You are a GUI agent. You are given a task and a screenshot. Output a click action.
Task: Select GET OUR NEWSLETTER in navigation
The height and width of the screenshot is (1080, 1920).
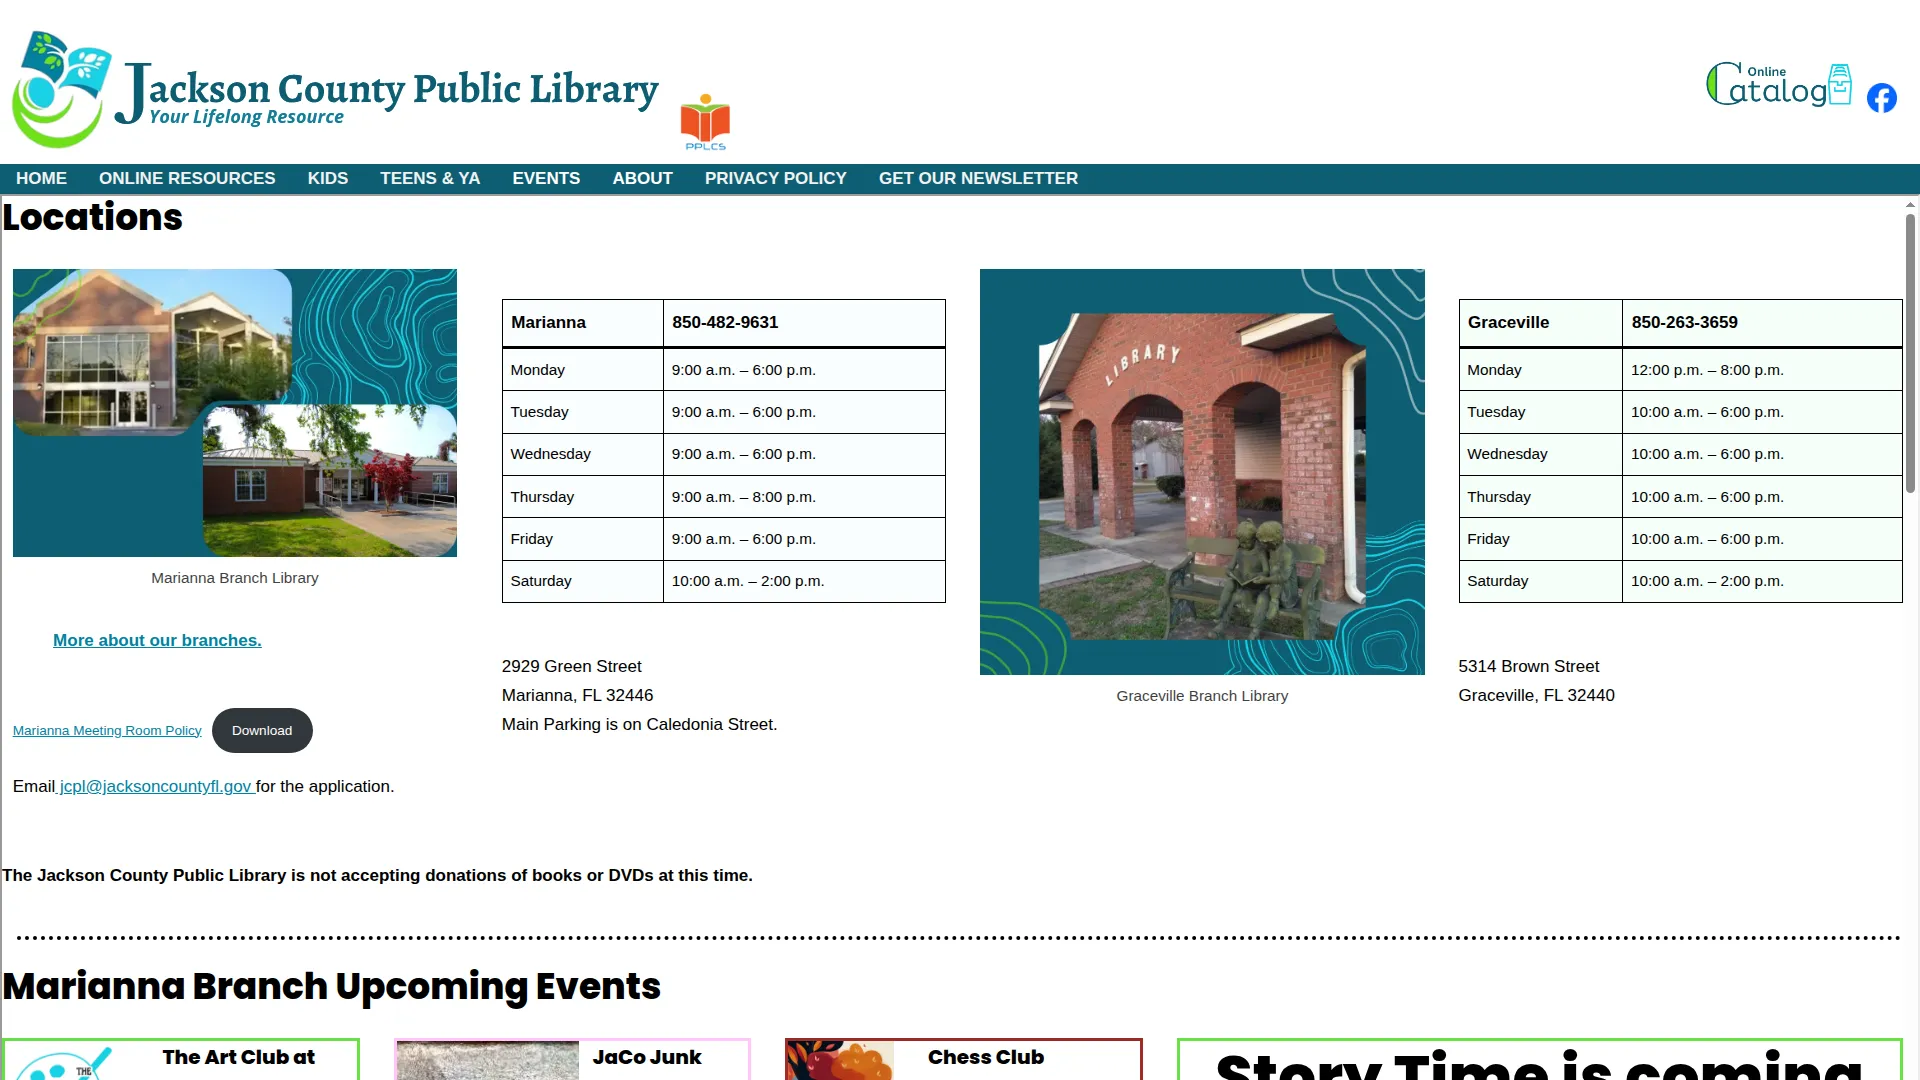coord(978,178)
